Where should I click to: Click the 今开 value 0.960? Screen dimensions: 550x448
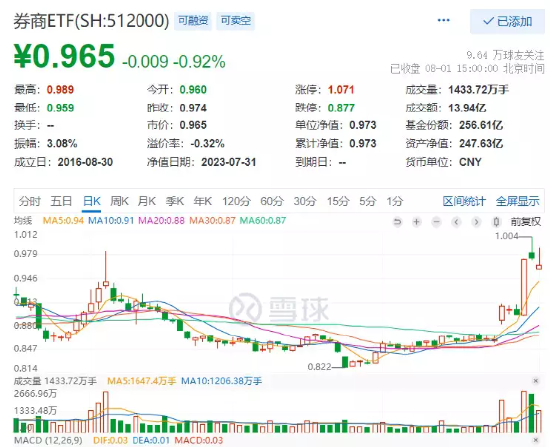tap(193, 89)
